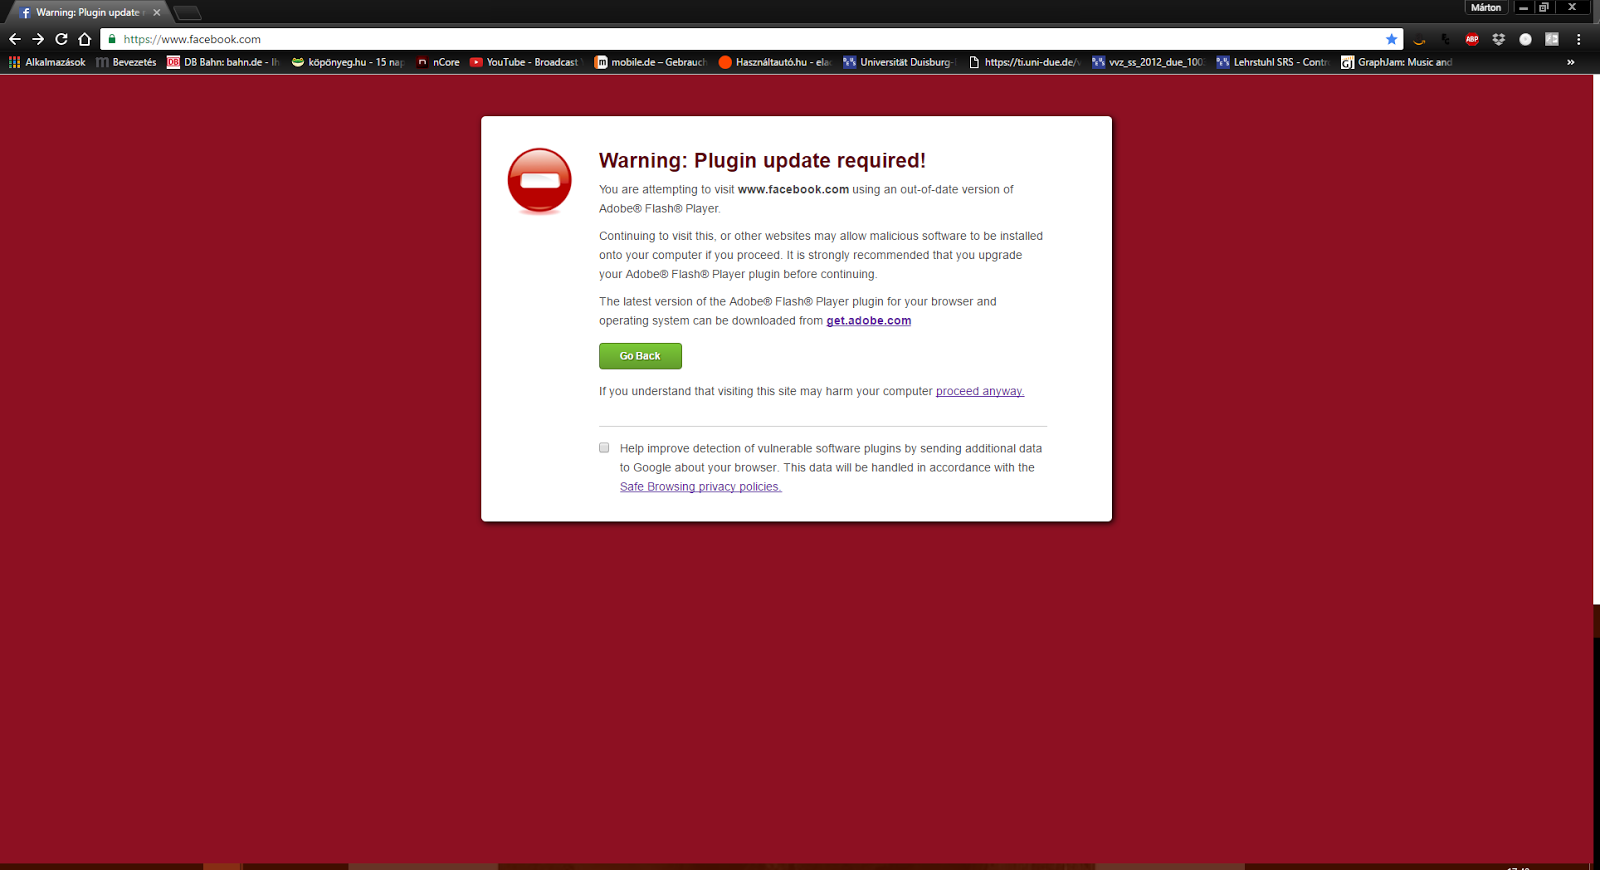The image size is (1600, 870).
Task: Open the YouTube - Broadcast bookmark
Action: point(525,62)
